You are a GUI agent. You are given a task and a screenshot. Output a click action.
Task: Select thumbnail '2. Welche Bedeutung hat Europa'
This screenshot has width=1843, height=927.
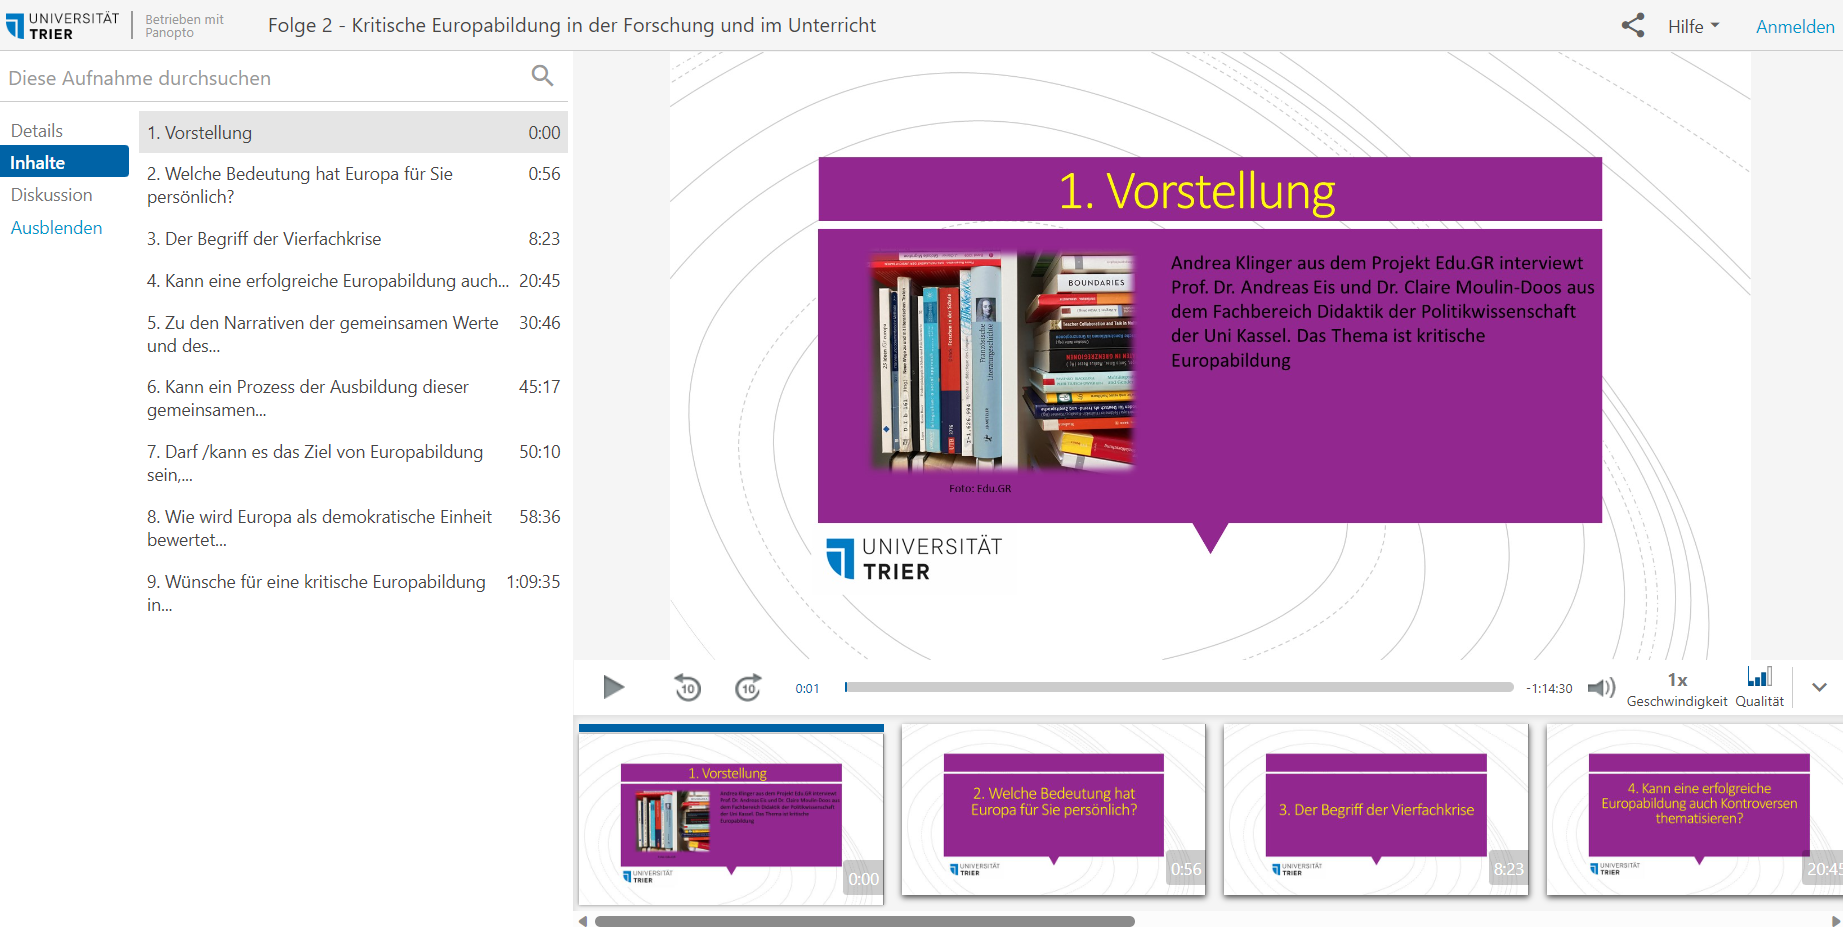[1053, 810]
